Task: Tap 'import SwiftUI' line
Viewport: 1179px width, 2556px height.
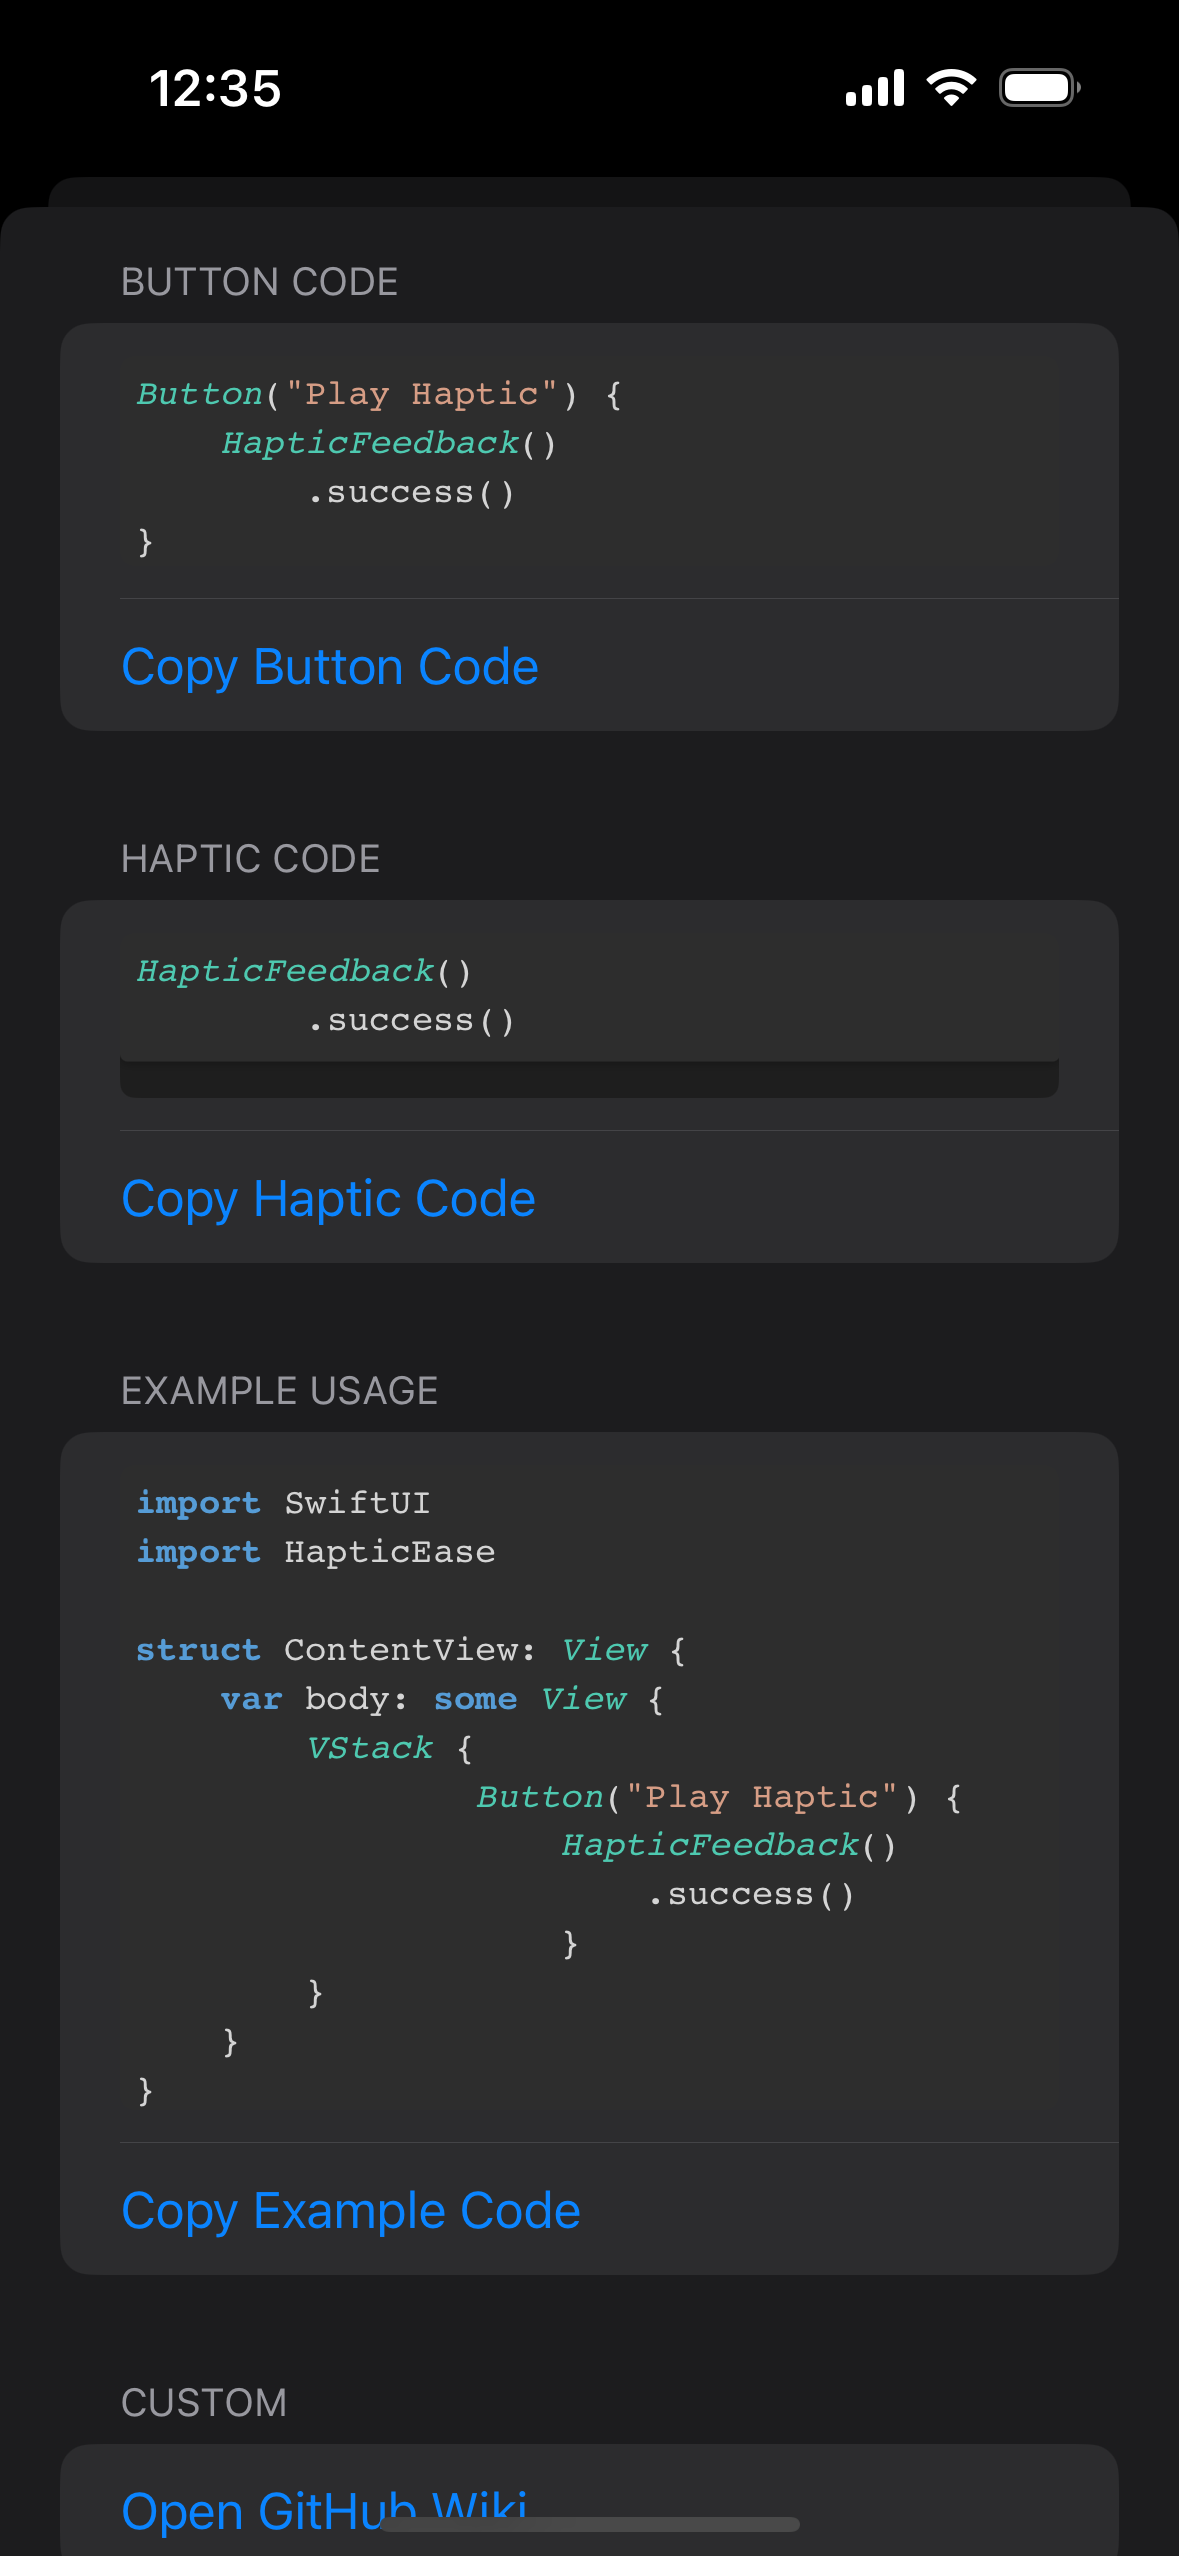Action: pos(284,1503)
